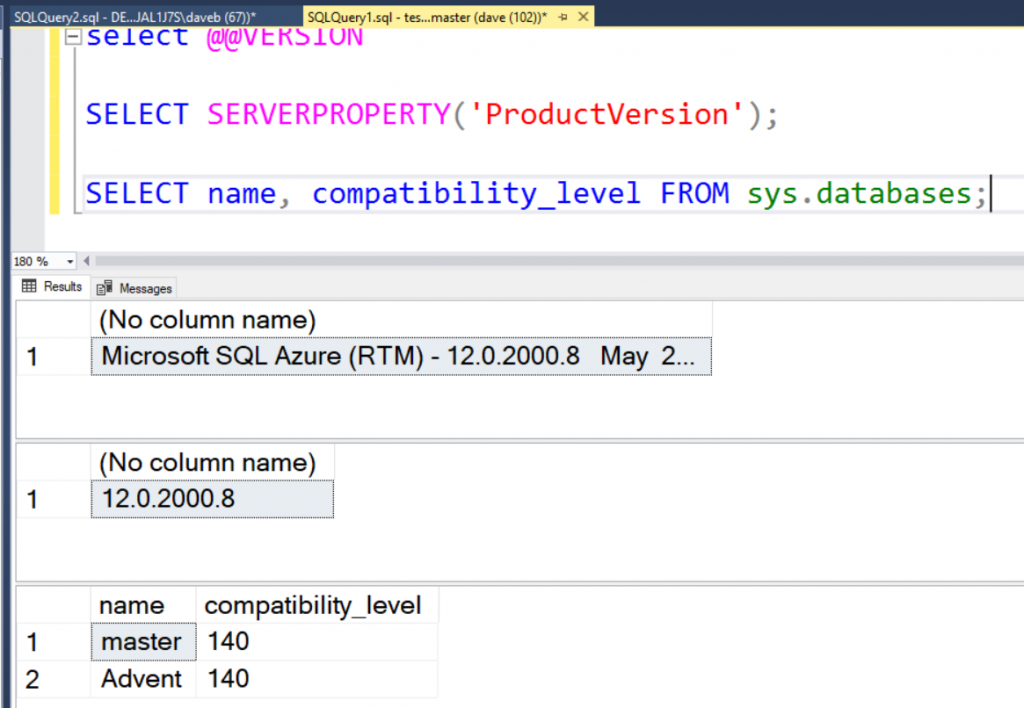Open the 180 % zoom dropdown
This screenshot has width=1024, height=708.
[70, 262]
